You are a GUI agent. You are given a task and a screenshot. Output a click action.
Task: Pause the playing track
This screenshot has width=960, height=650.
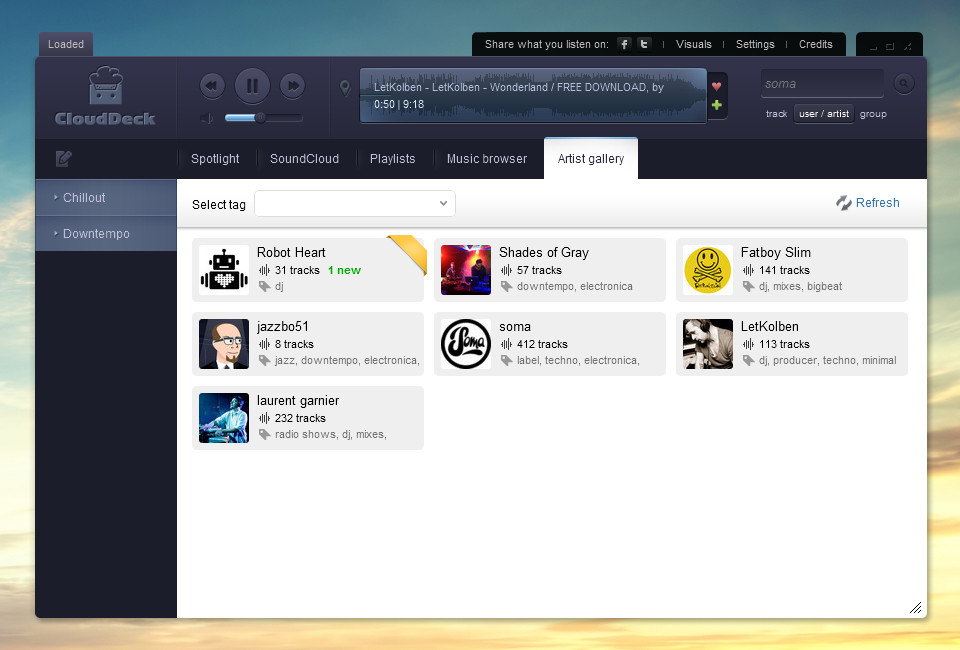pos(252,86)
